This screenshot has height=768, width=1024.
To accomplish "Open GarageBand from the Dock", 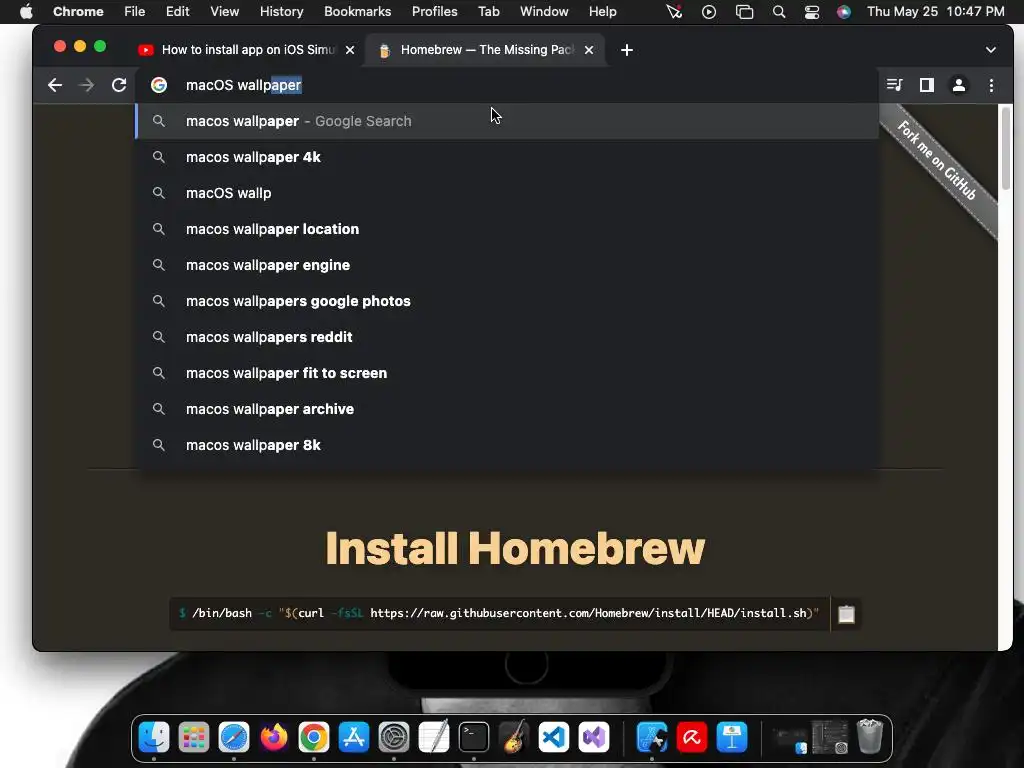I will [514, 738].
